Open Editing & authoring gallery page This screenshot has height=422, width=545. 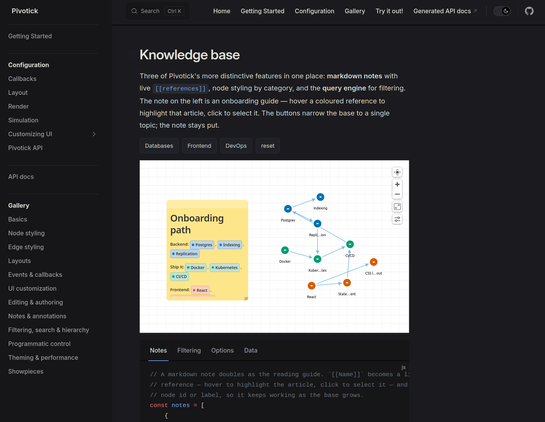coord(35,302)
